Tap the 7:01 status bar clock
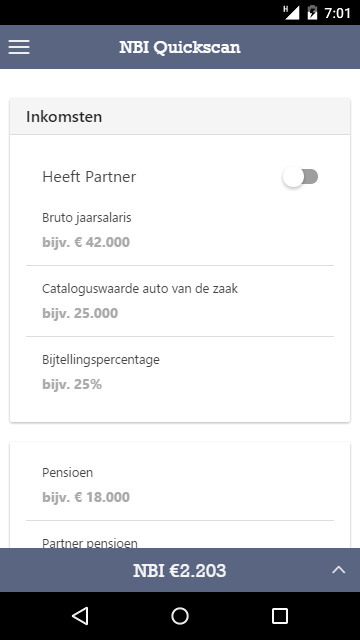The width and height of the screenshot is (360, 640). click(x=337, y=13)
